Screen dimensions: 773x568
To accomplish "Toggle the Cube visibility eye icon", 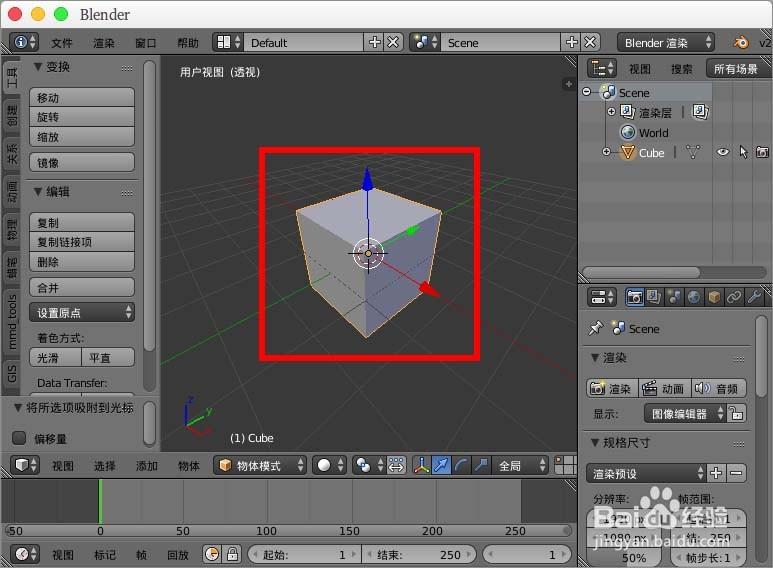I will click(x=723, y=152).
